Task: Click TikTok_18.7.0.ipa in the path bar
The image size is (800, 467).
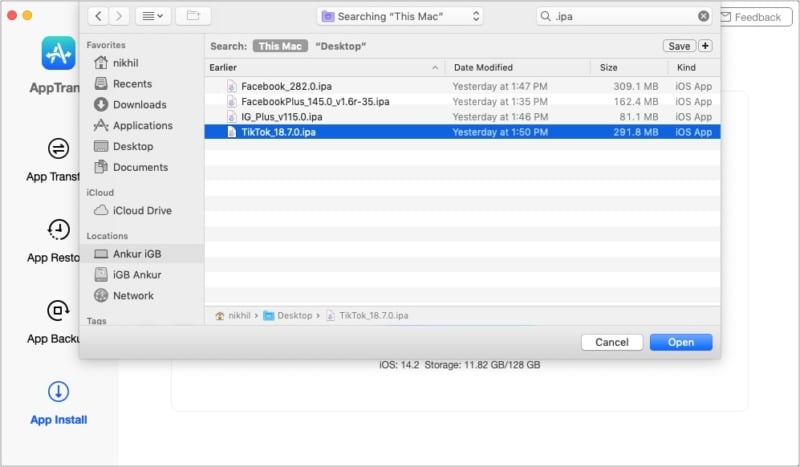Action: click(367, 315)
